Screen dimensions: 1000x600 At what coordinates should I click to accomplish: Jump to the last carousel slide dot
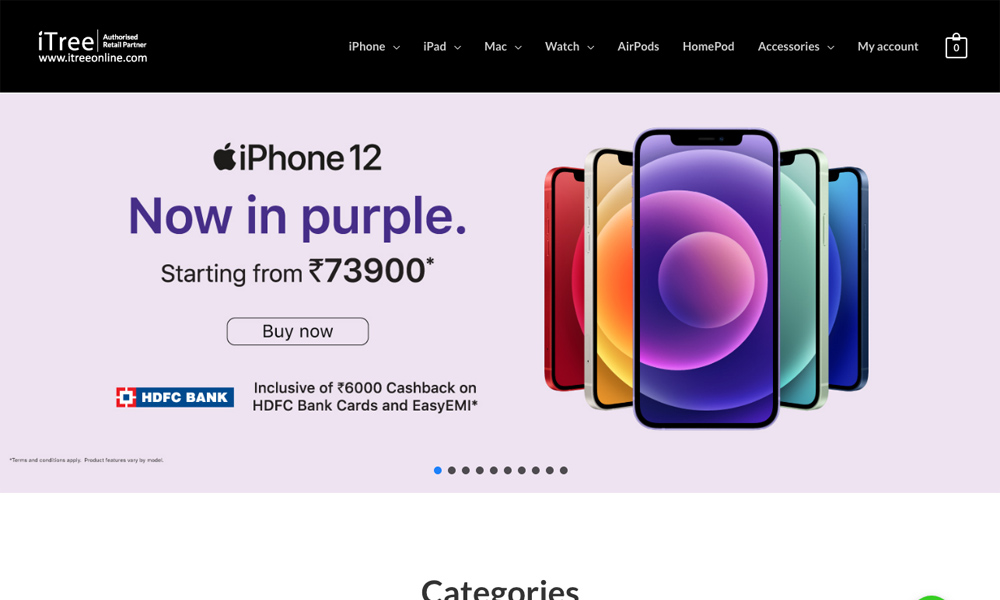coord(564,471)
